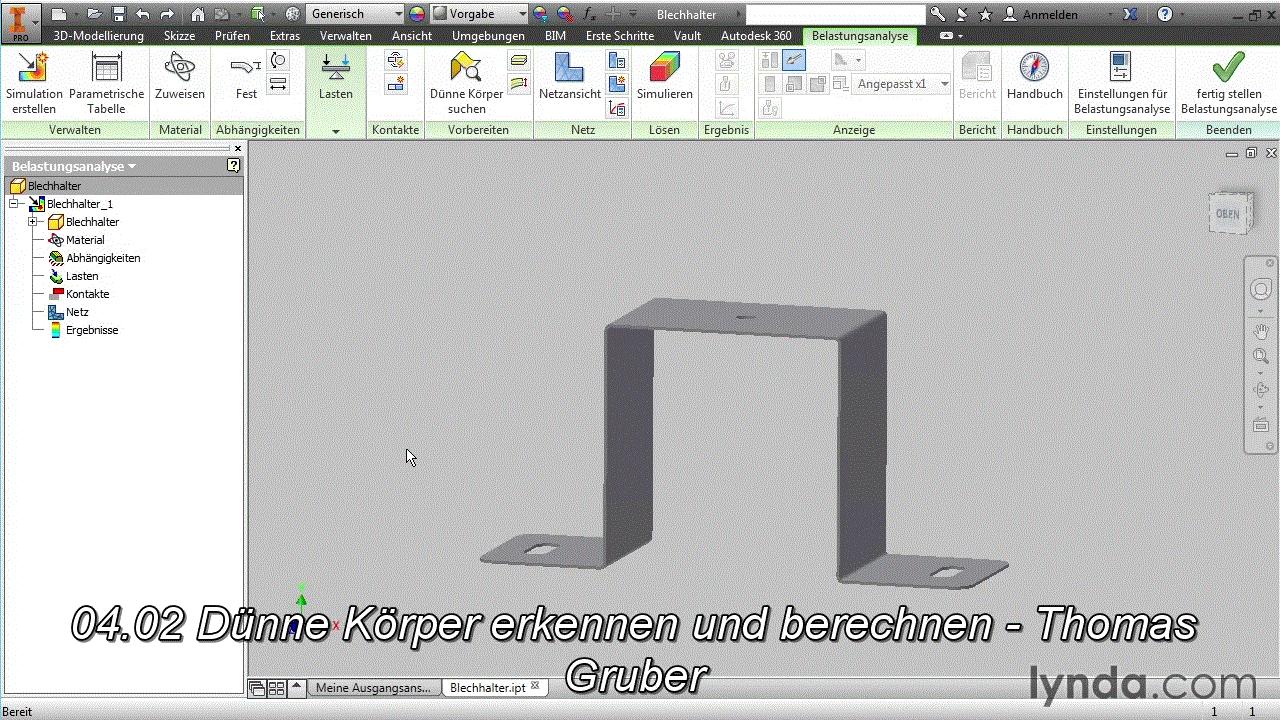Click the Undo arrow icon
Image resolution: width=1280 pixels, height=720 pixels.
143,14
